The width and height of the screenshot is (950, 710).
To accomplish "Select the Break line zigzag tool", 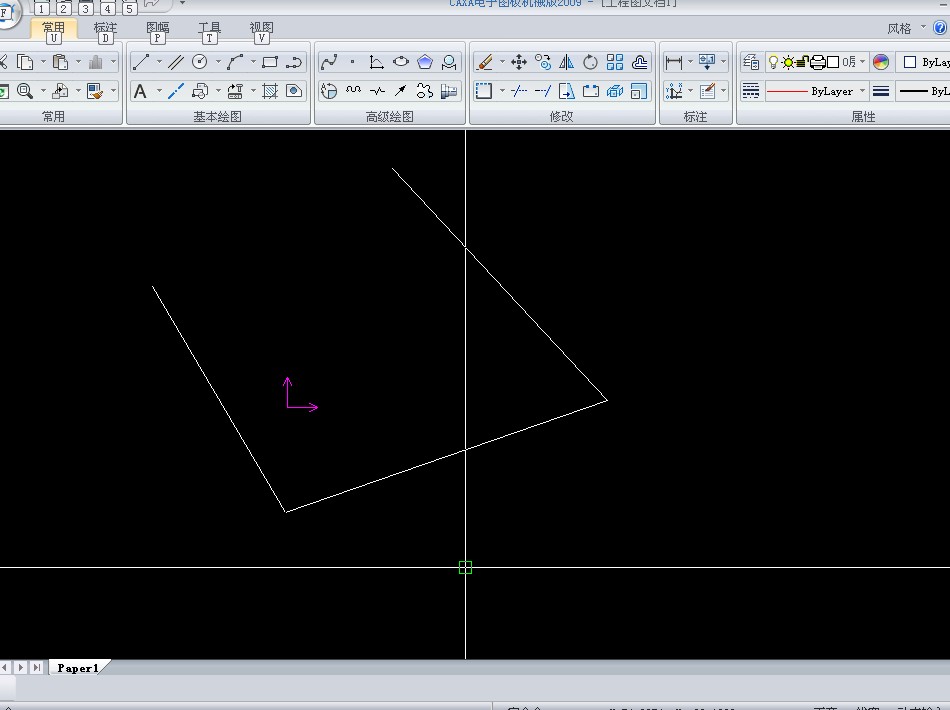I will 377,91.
